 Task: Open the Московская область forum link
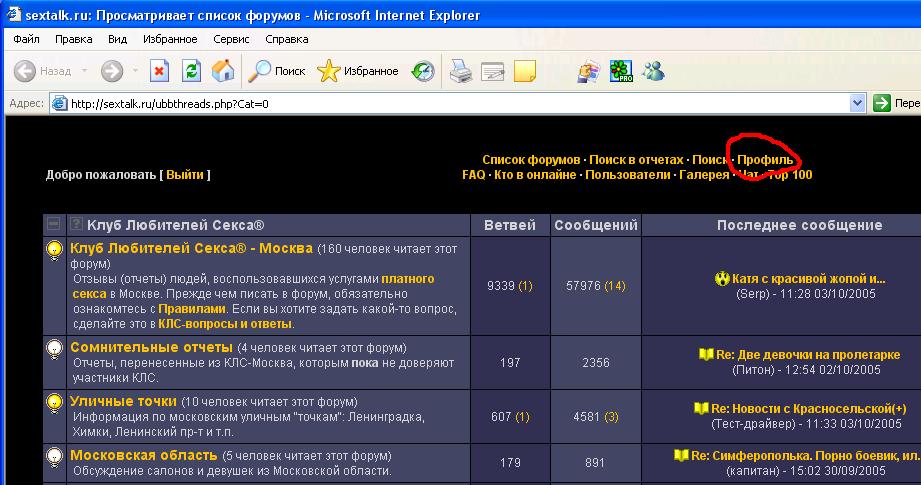point(143,456)
